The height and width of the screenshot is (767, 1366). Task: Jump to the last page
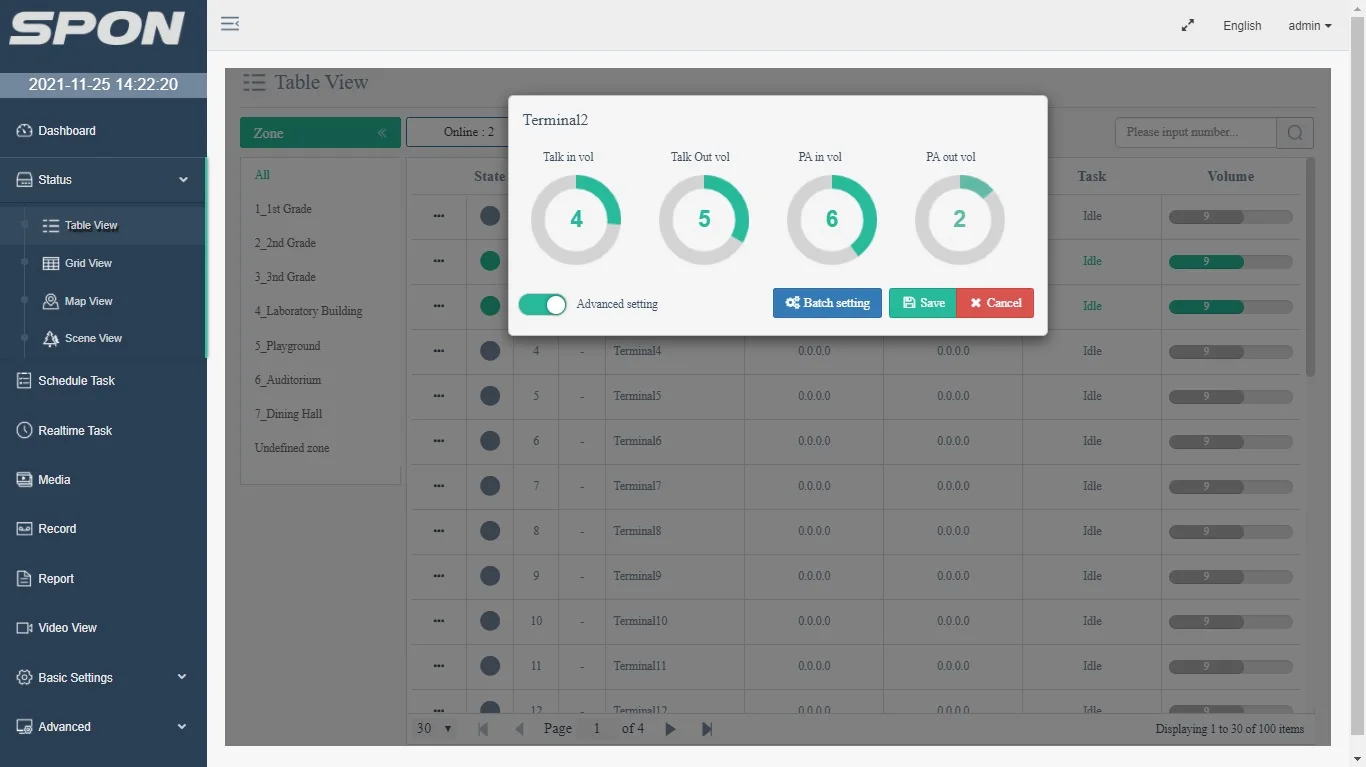tap(707, 729)
